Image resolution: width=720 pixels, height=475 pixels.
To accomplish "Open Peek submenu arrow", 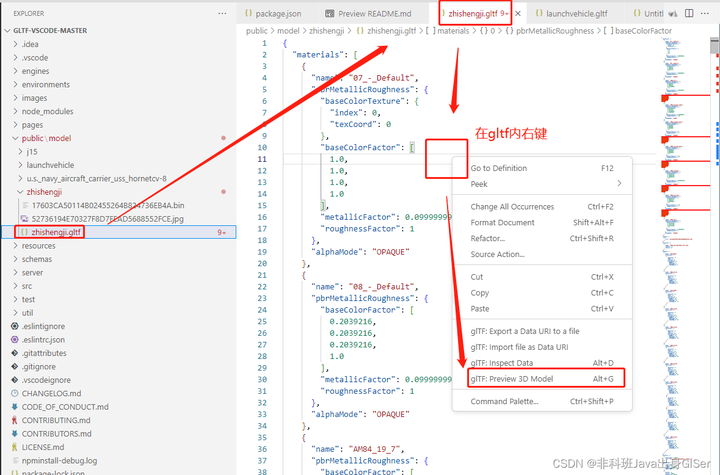I will pyautogui.click(x=619, y=184).
